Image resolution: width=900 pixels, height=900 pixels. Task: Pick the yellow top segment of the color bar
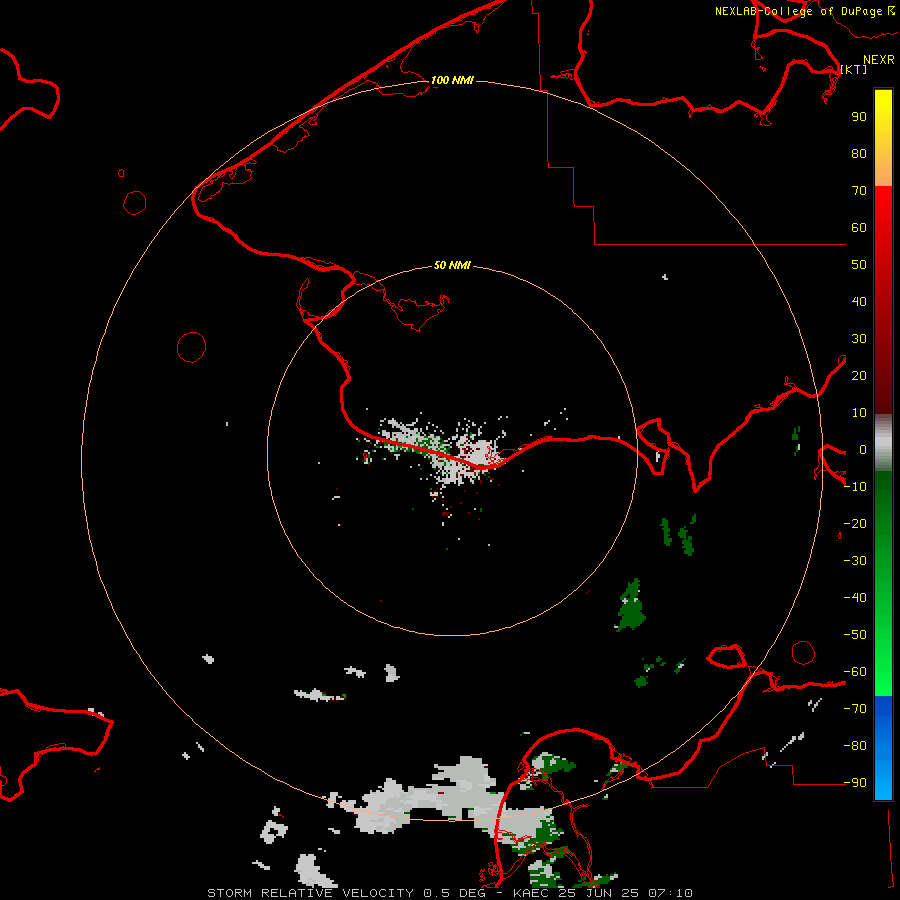click(x=883, y=138)
